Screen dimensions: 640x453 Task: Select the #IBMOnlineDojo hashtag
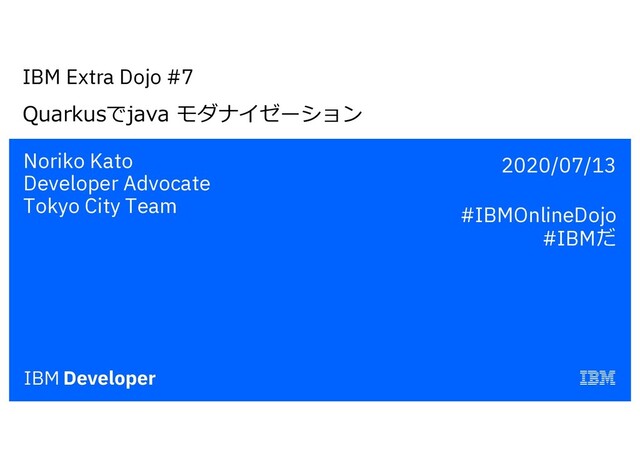pos(538,216)
